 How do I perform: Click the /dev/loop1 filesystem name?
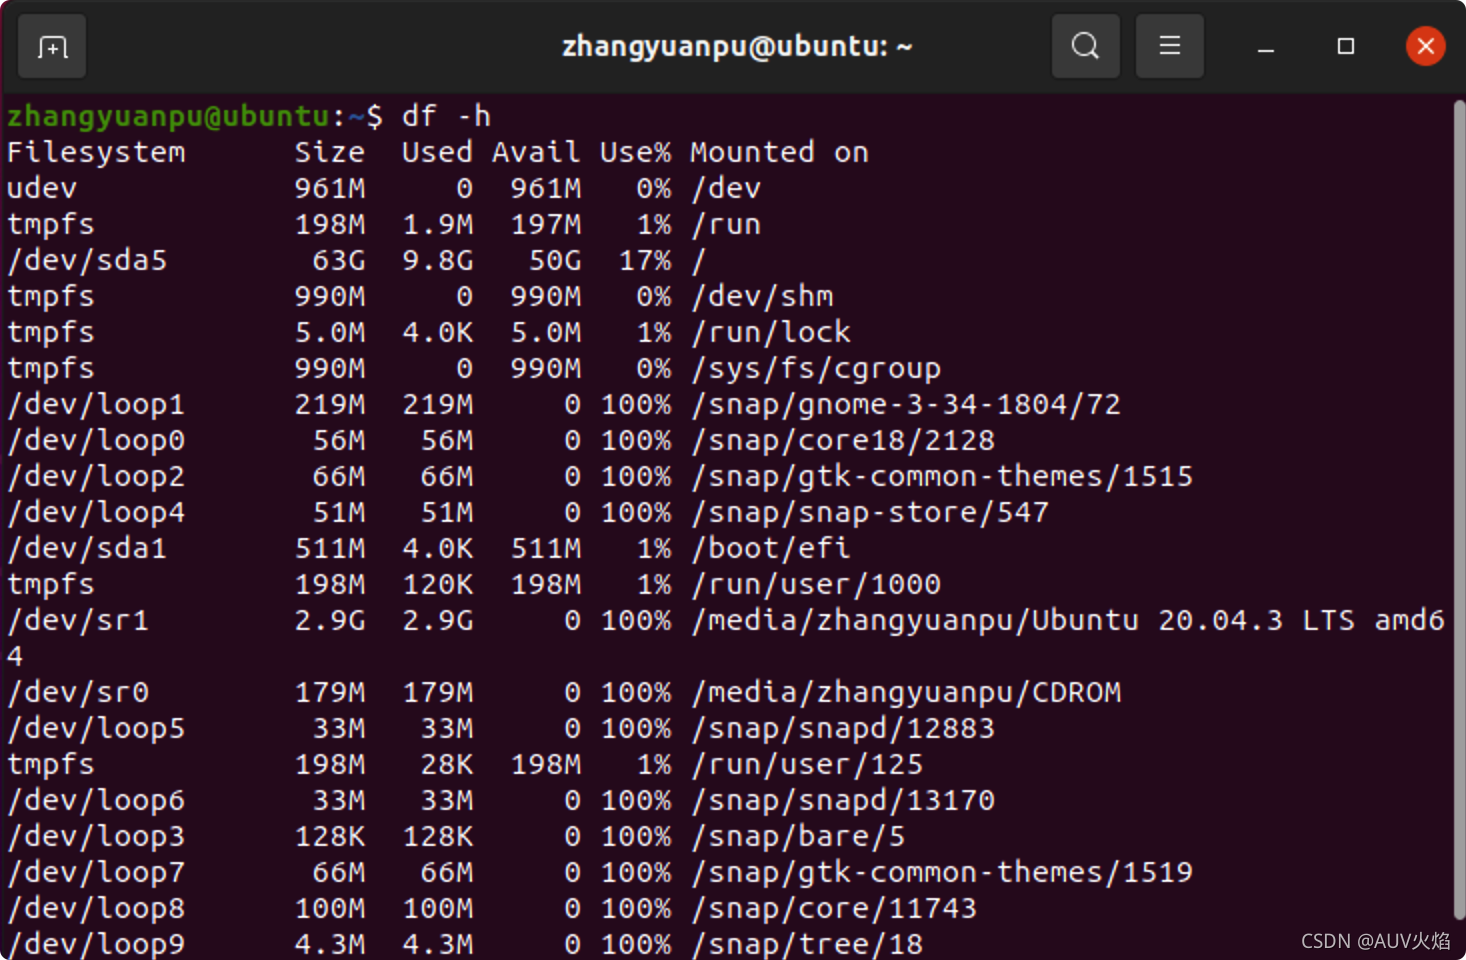click(96, 405)
